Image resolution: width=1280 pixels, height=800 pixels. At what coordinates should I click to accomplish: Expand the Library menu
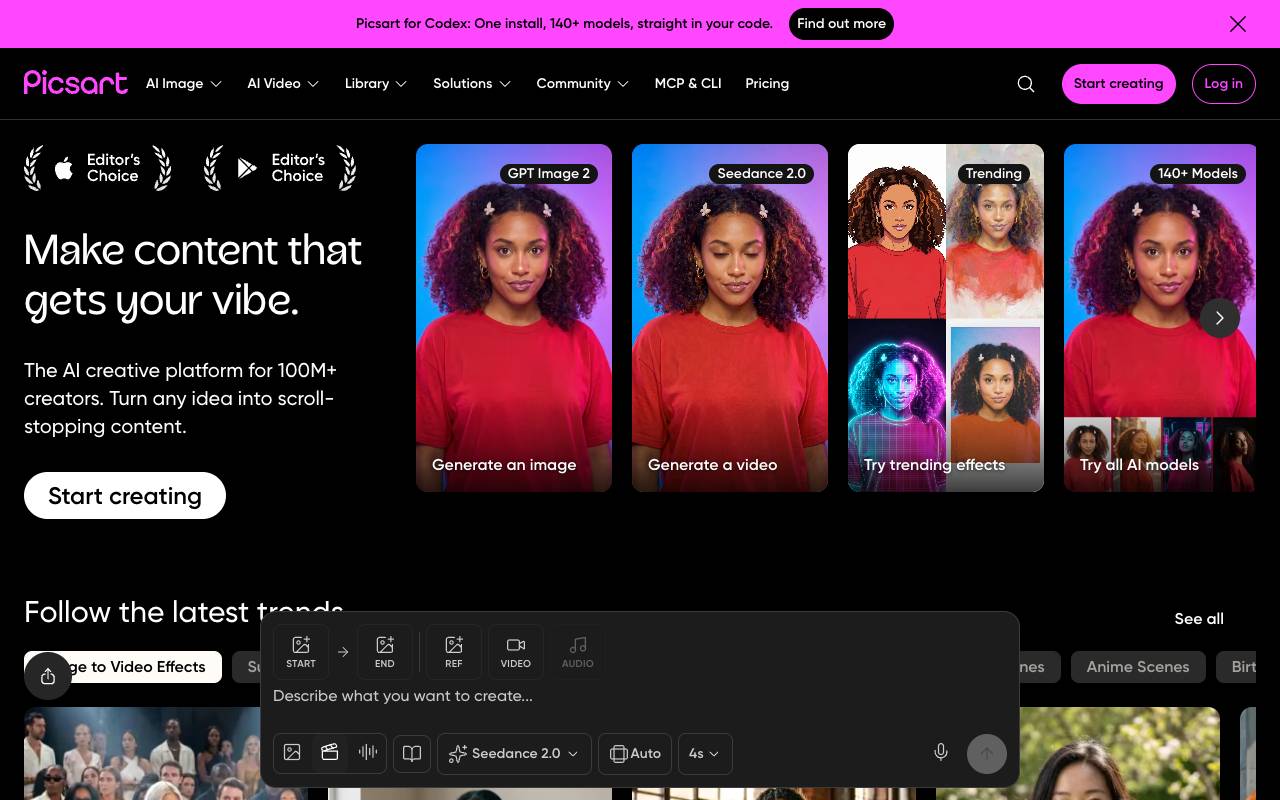pos(376,84)
